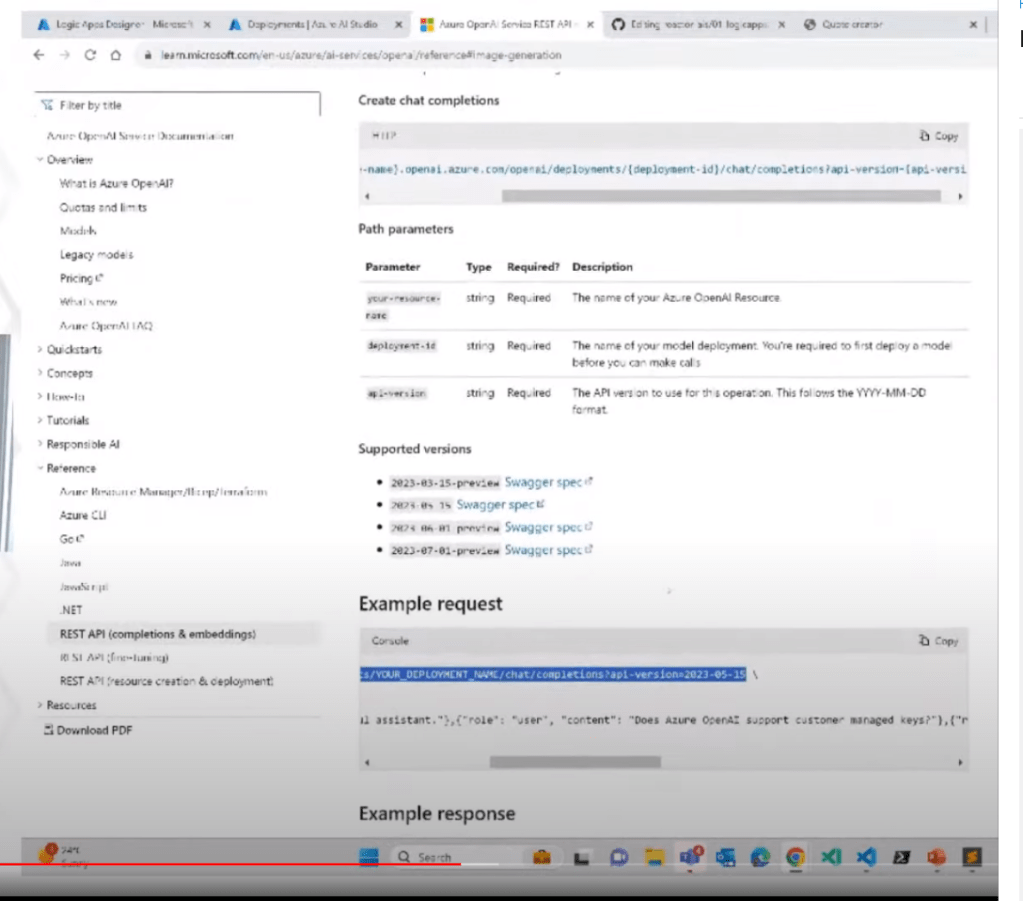Close the GitHub Editing tab
1023x901 pixels.
pos(782,25)
